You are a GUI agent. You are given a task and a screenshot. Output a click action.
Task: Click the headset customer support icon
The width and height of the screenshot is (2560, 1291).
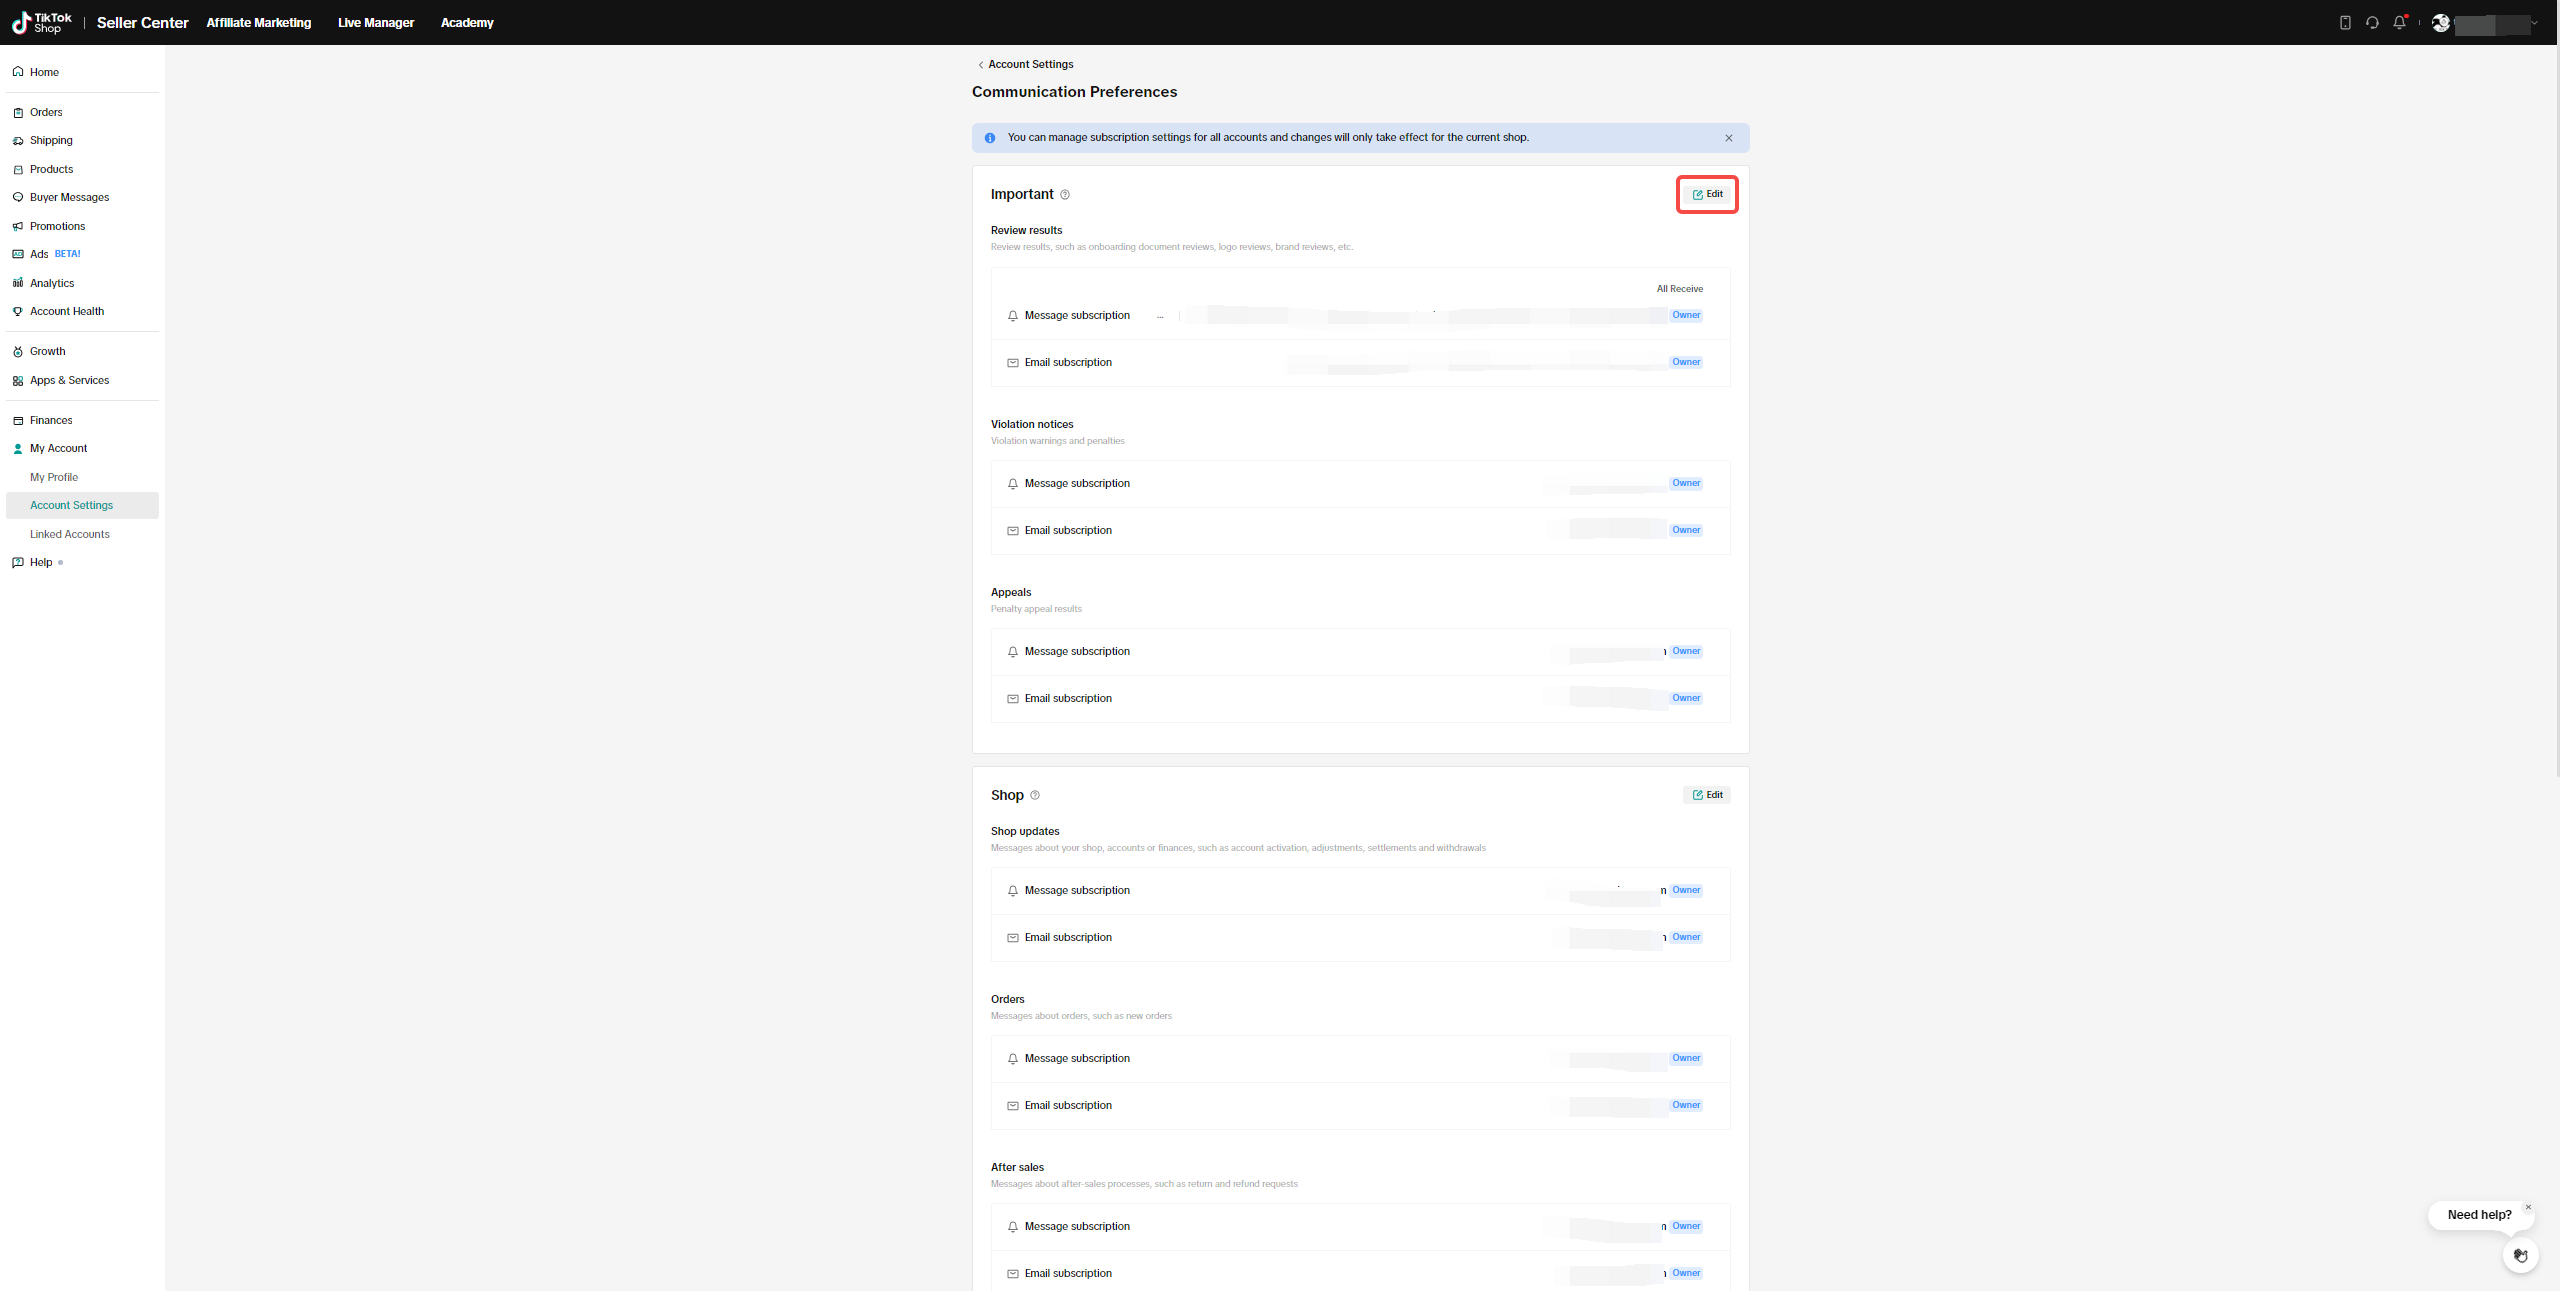(2372, 23)
